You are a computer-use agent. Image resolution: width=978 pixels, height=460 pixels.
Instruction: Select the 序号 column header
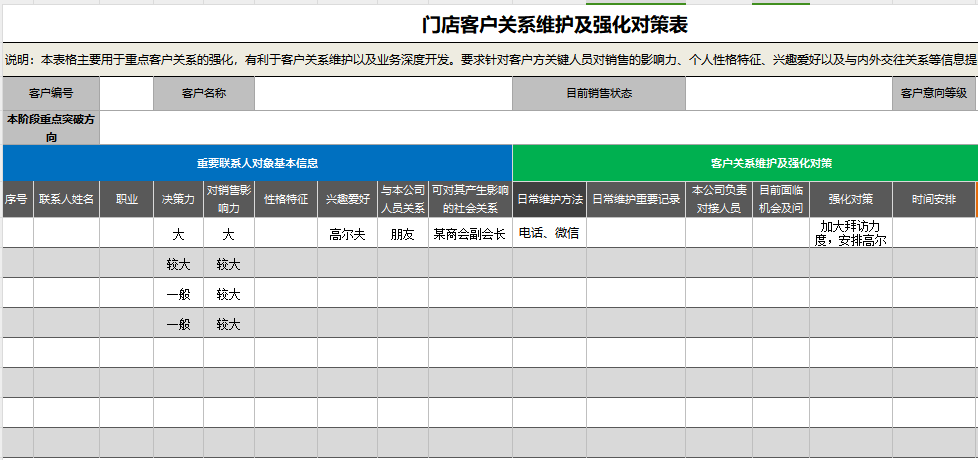point(17,200)
